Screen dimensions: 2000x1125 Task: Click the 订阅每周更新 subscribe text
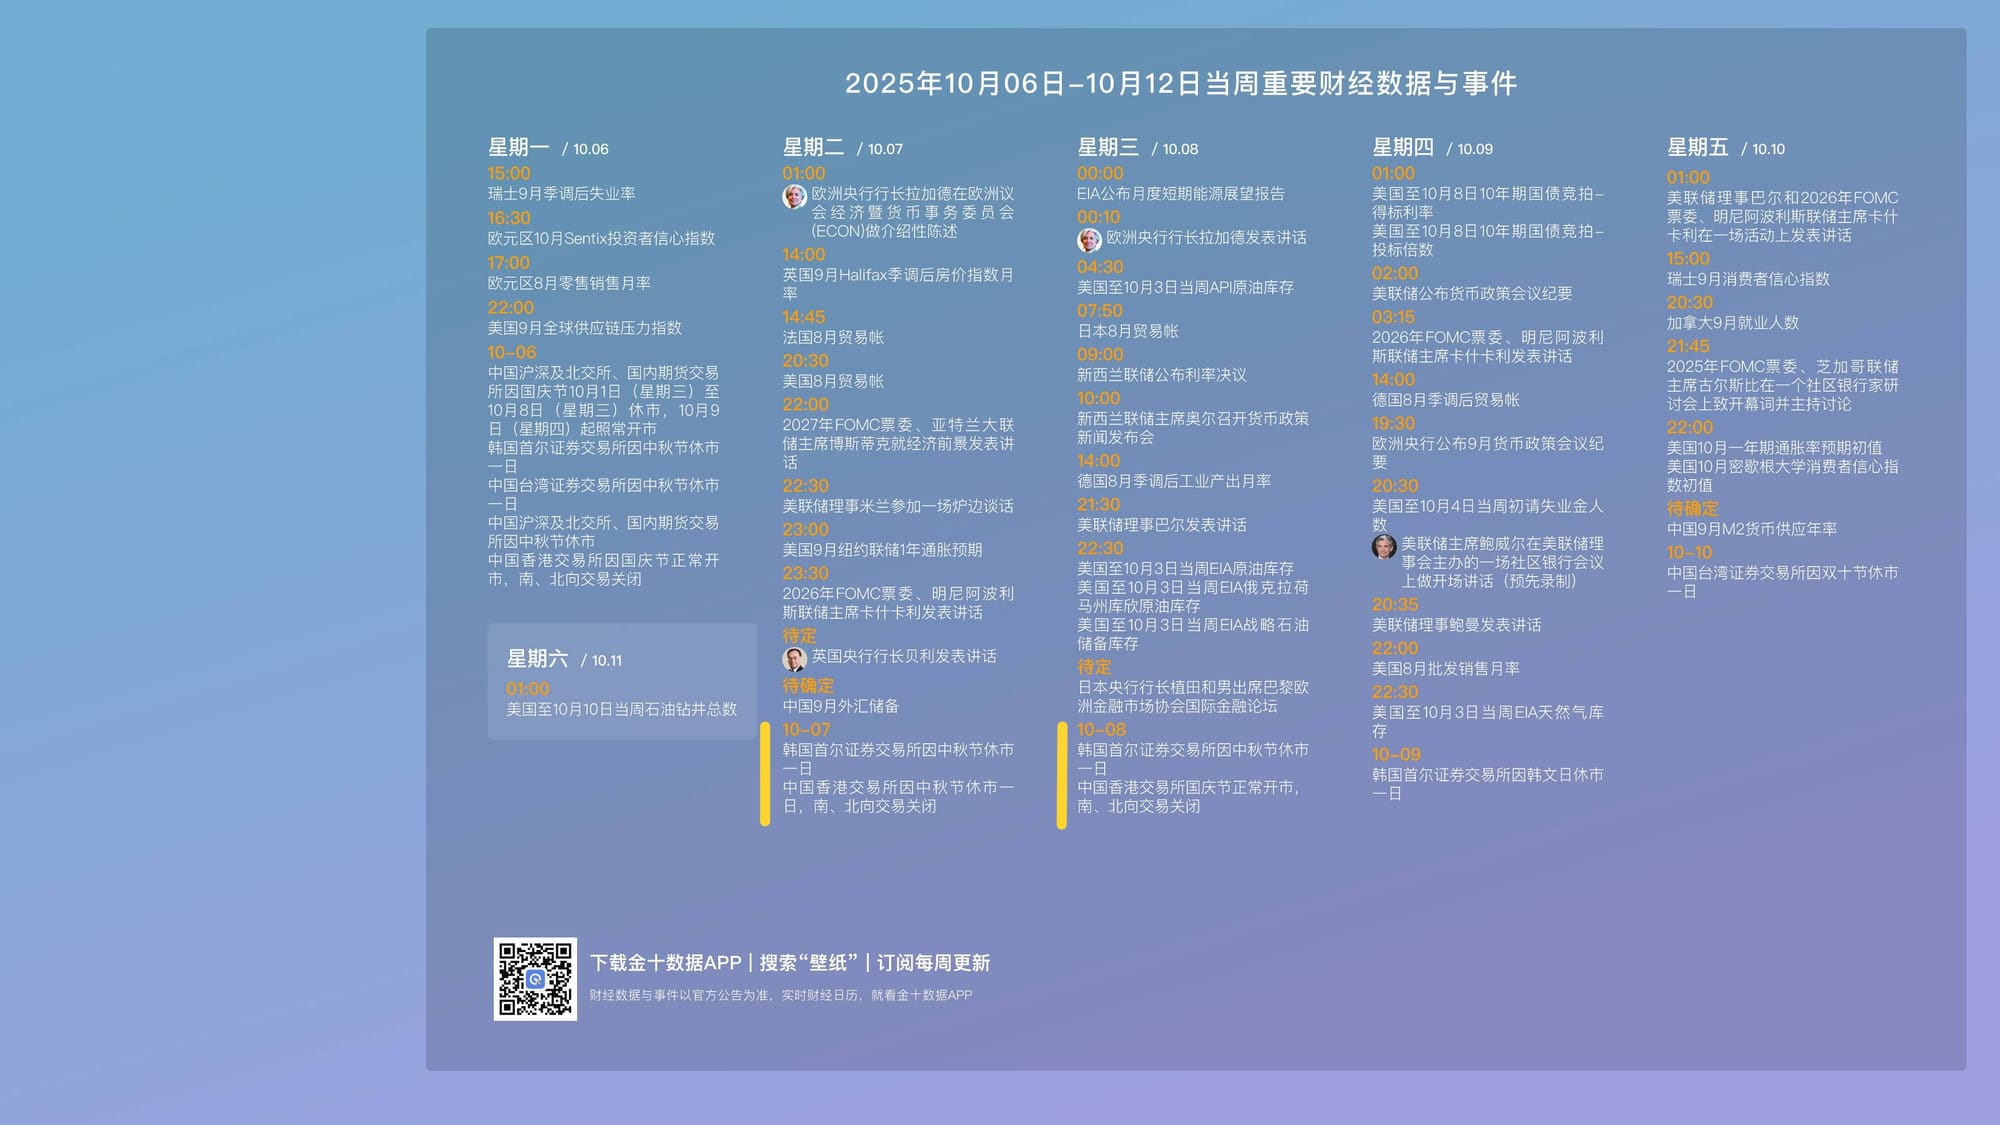click(x=933, y=963)
